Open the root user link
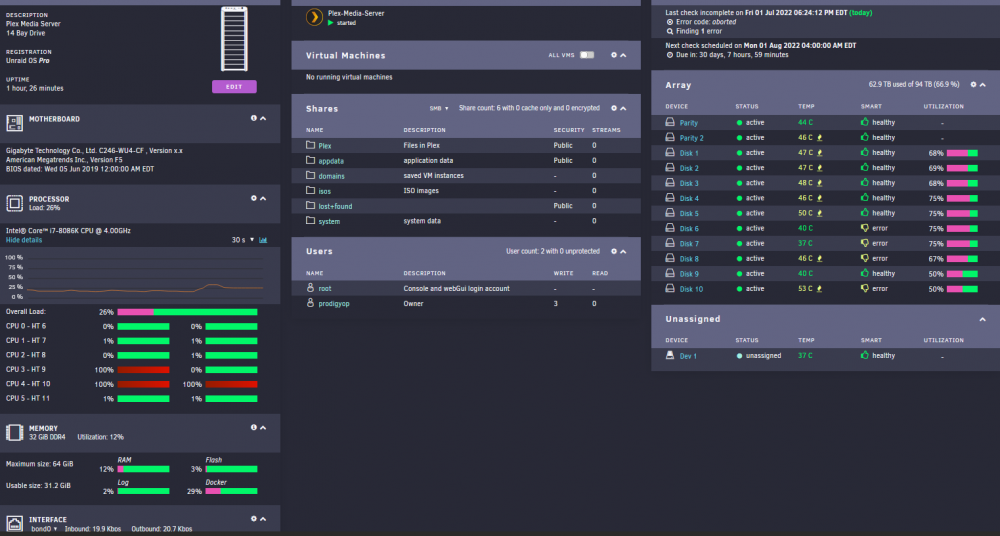 [x=325, y=288]
